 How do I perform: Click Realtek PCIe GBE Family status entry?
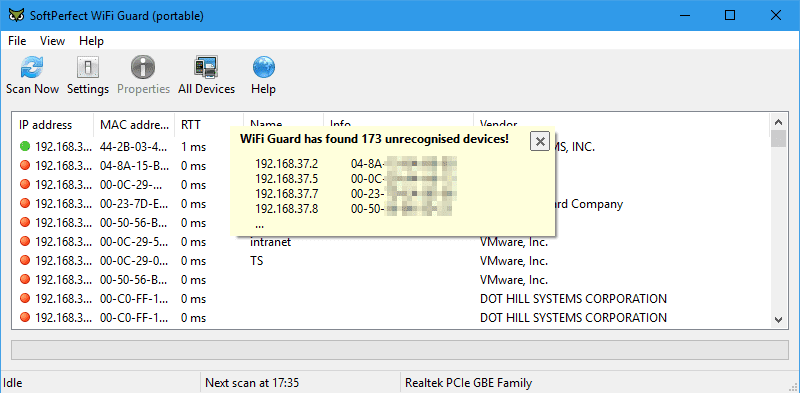(468, 383)
